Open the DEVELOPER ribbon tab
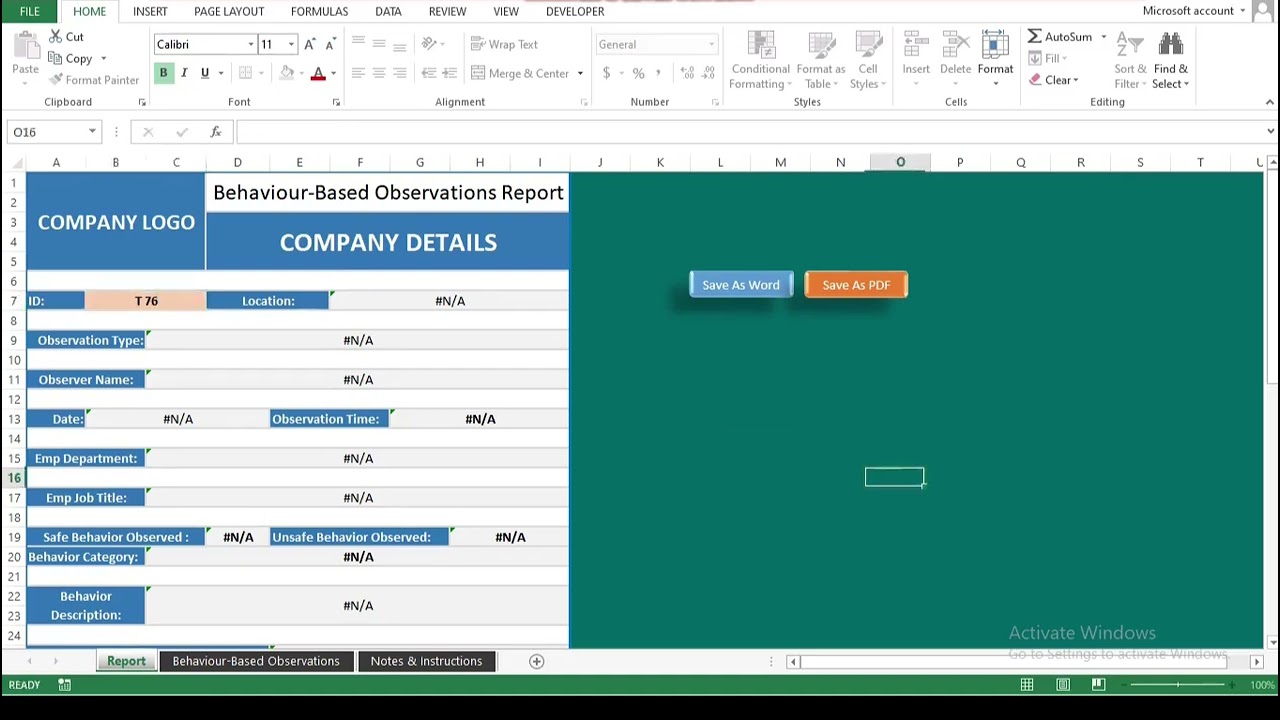This screenshot has height=720, width=1280. [575, 11]
